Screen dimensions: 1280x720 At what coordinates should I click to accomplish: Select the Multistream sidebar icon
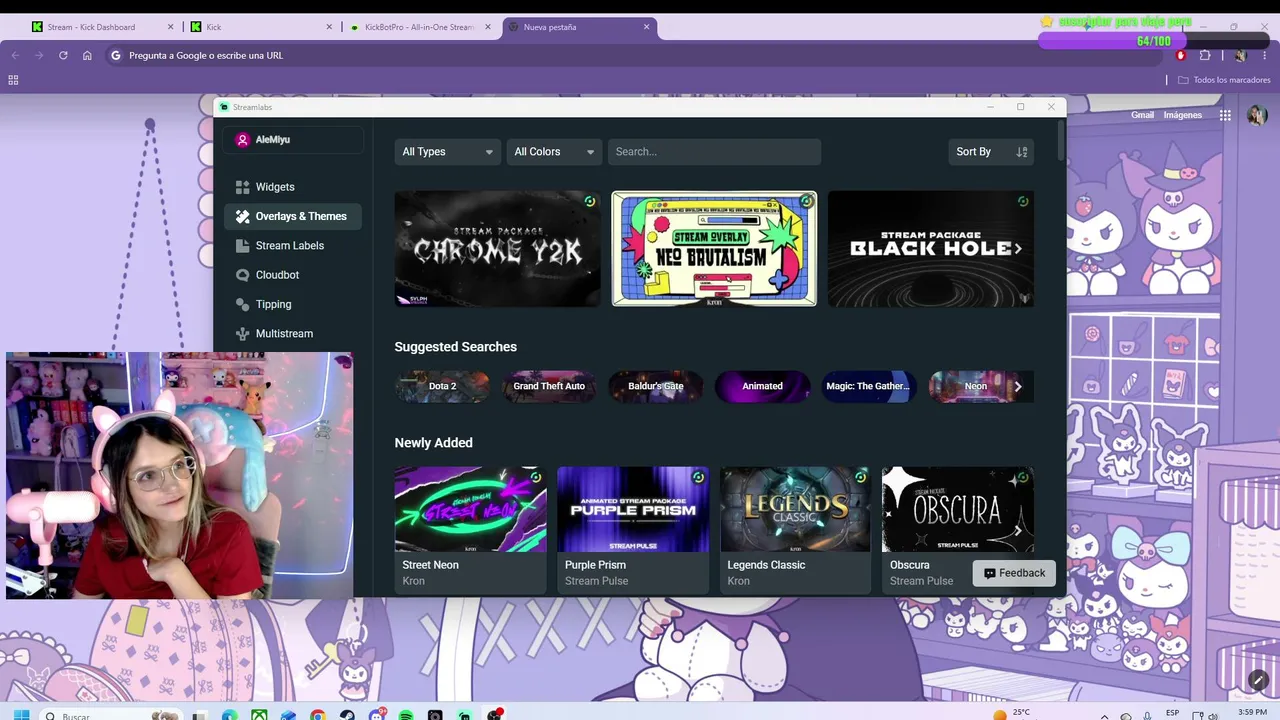pos(242,334)
